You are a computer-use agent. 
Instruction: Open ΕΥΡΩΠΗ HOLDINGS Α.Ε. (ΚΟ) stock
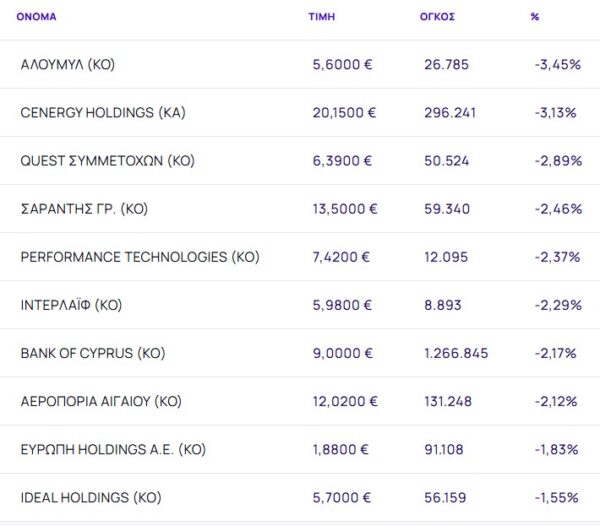coord(112,449)
